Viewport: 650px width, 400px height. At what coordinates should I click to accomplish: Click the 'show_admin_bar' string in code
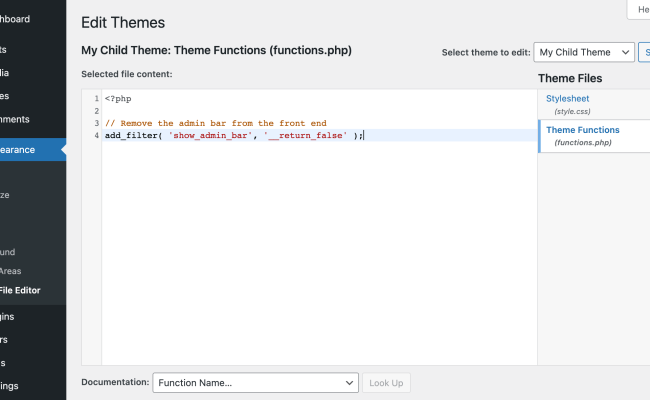(x=210, y=136)
